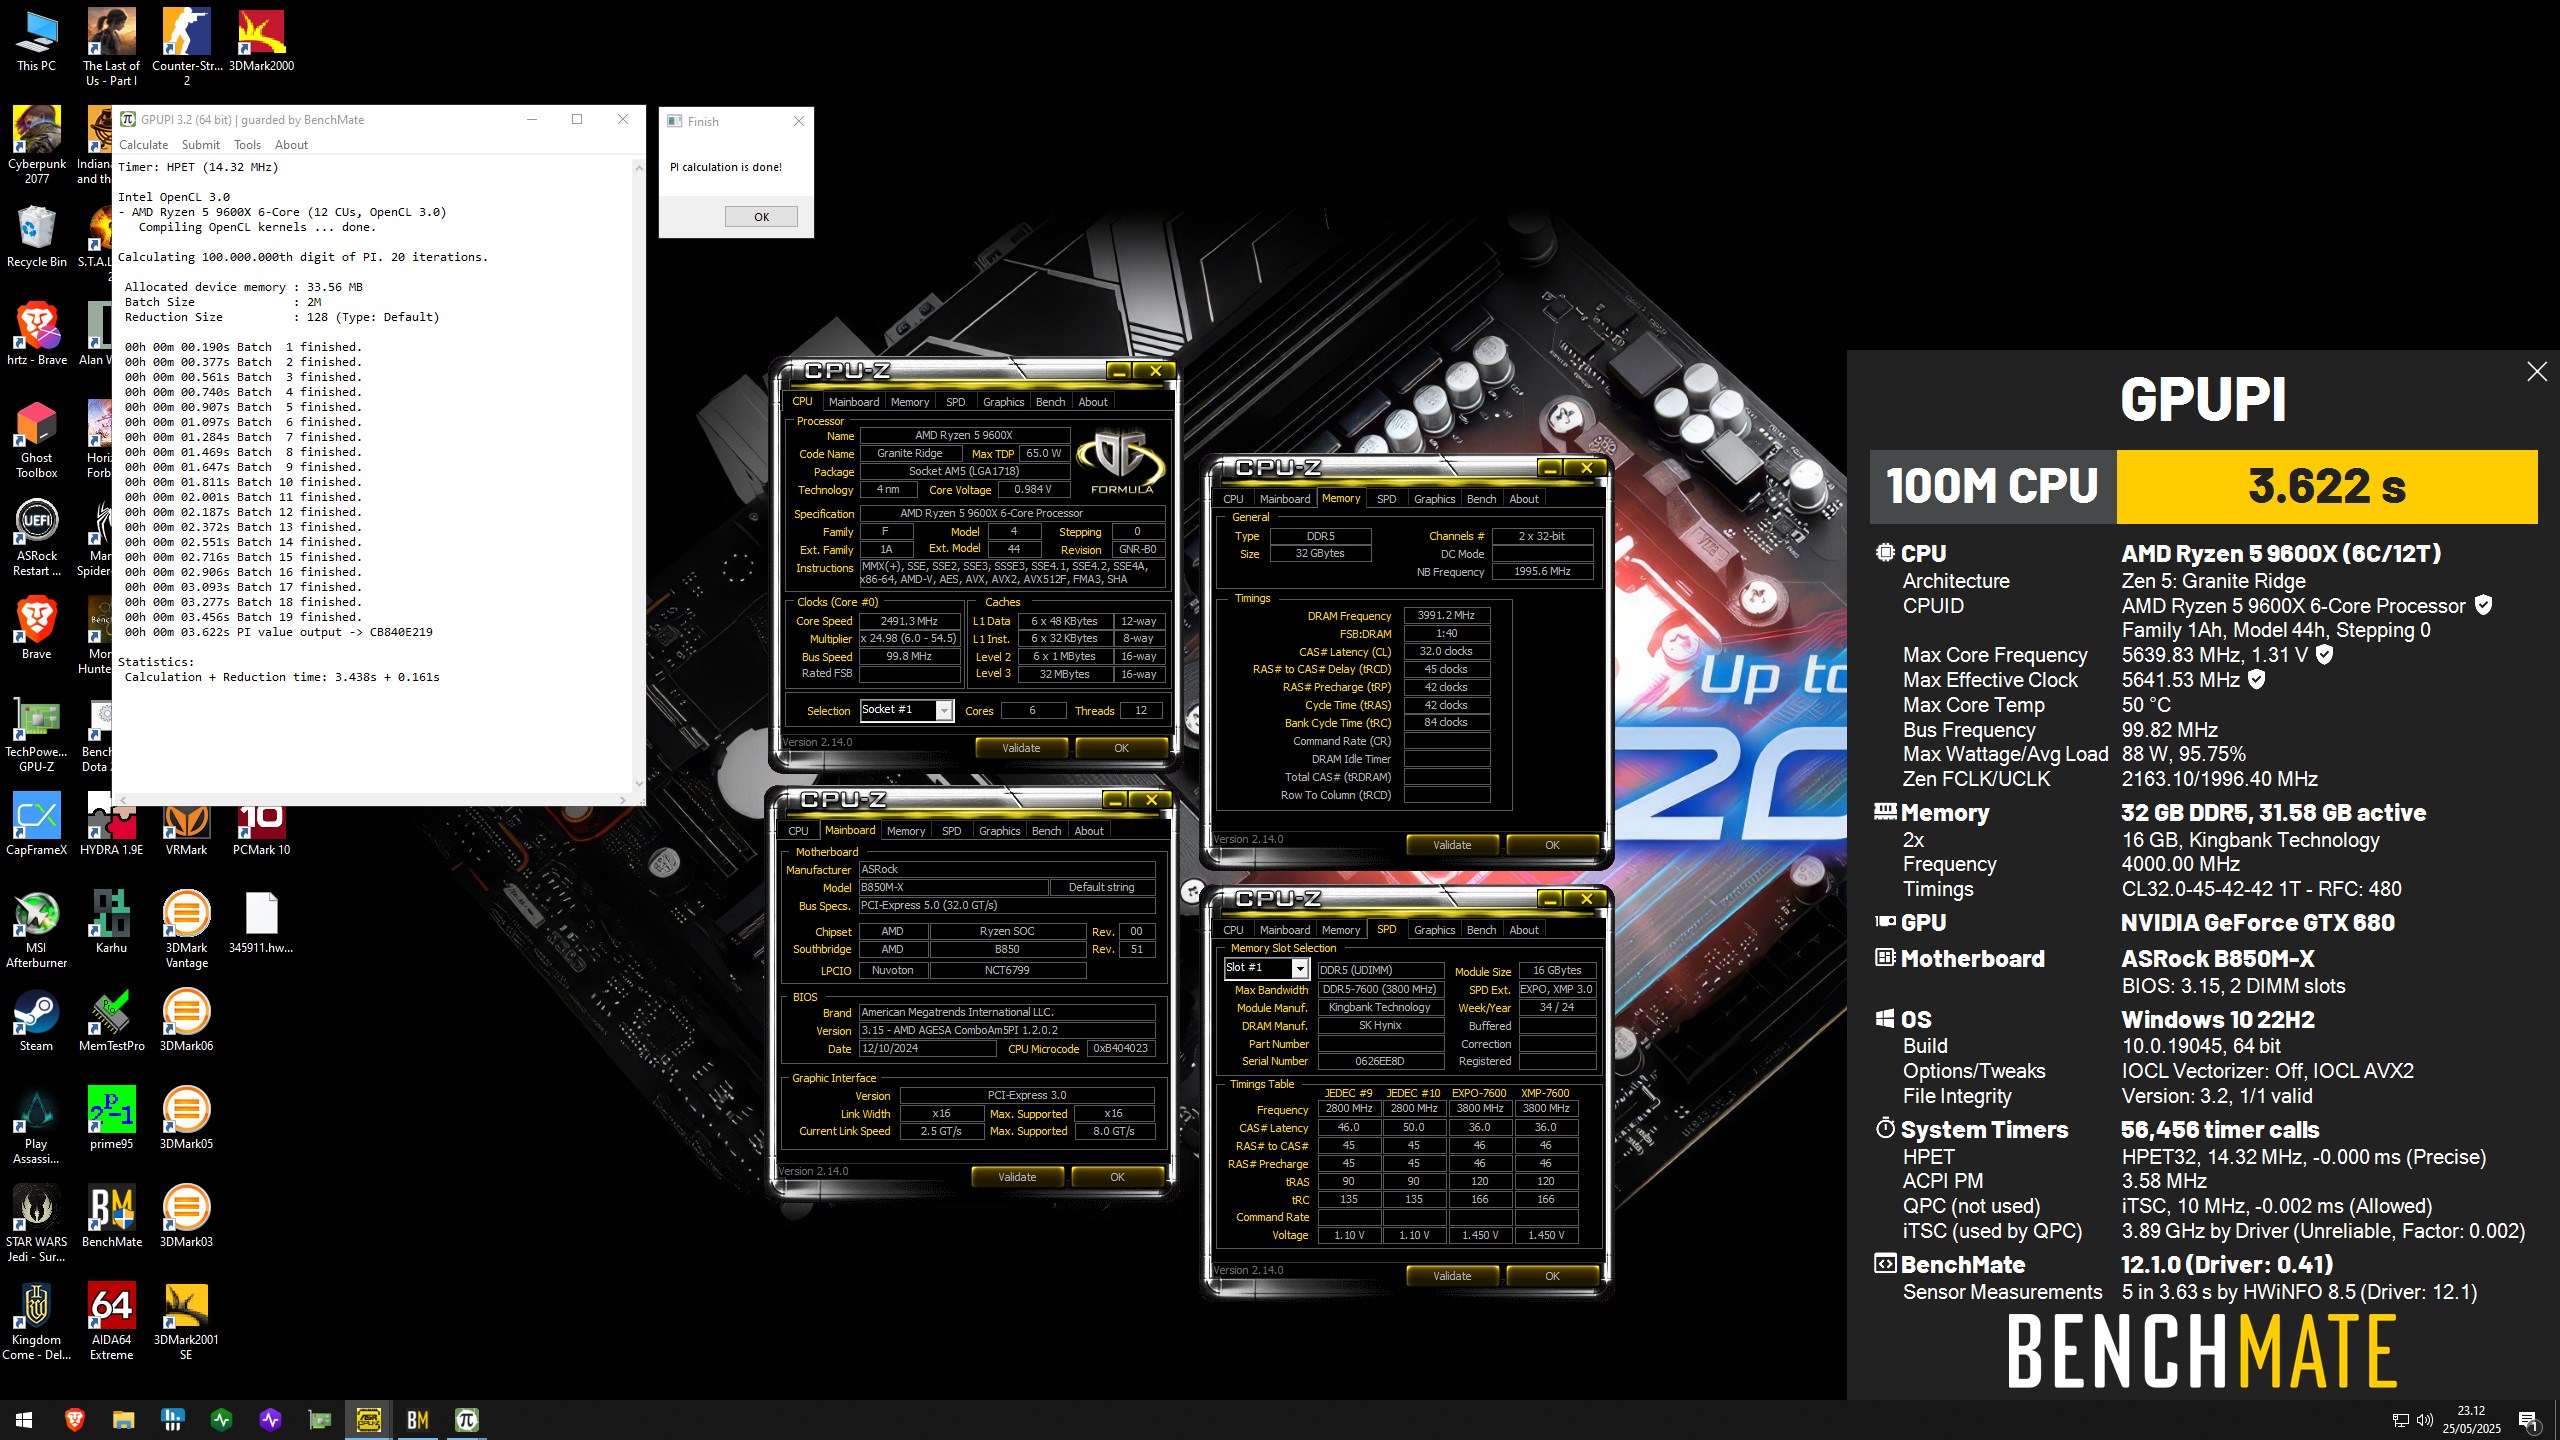Open the Slot #1 dropdown in the SPD window
Viewport: 2560px width, 1440px height.
[x=1267, y=968]
